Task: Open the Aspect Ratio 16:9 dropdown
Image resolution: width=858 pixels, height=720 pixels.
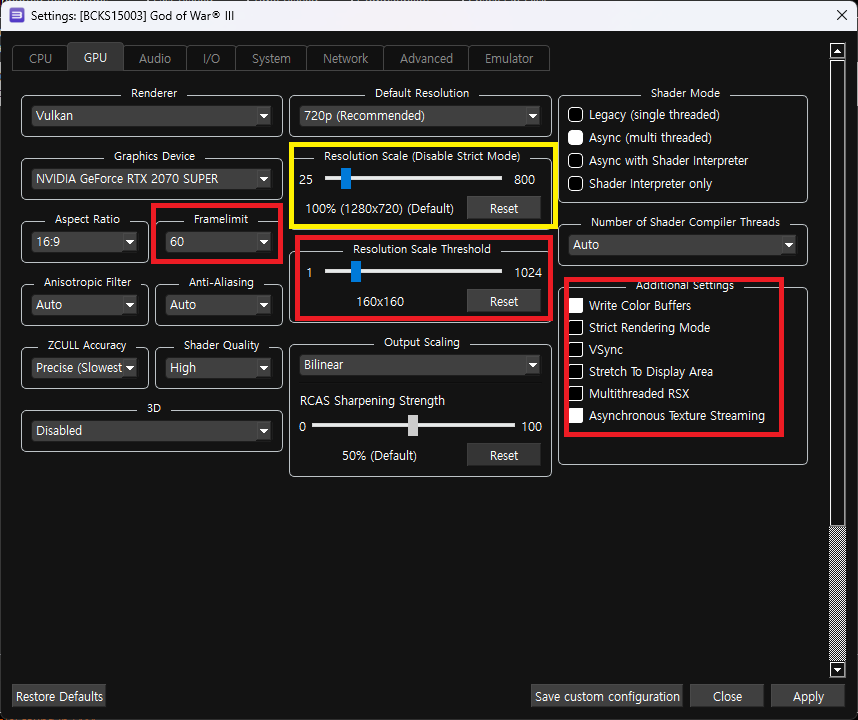Action: pos(85,242)
